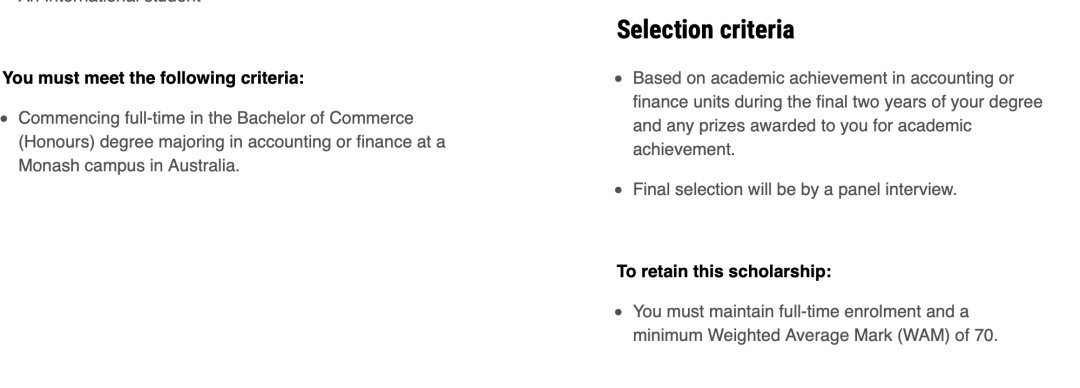
Task: Click the text "Monash campus in Australia."
Action: click(129, 165)
